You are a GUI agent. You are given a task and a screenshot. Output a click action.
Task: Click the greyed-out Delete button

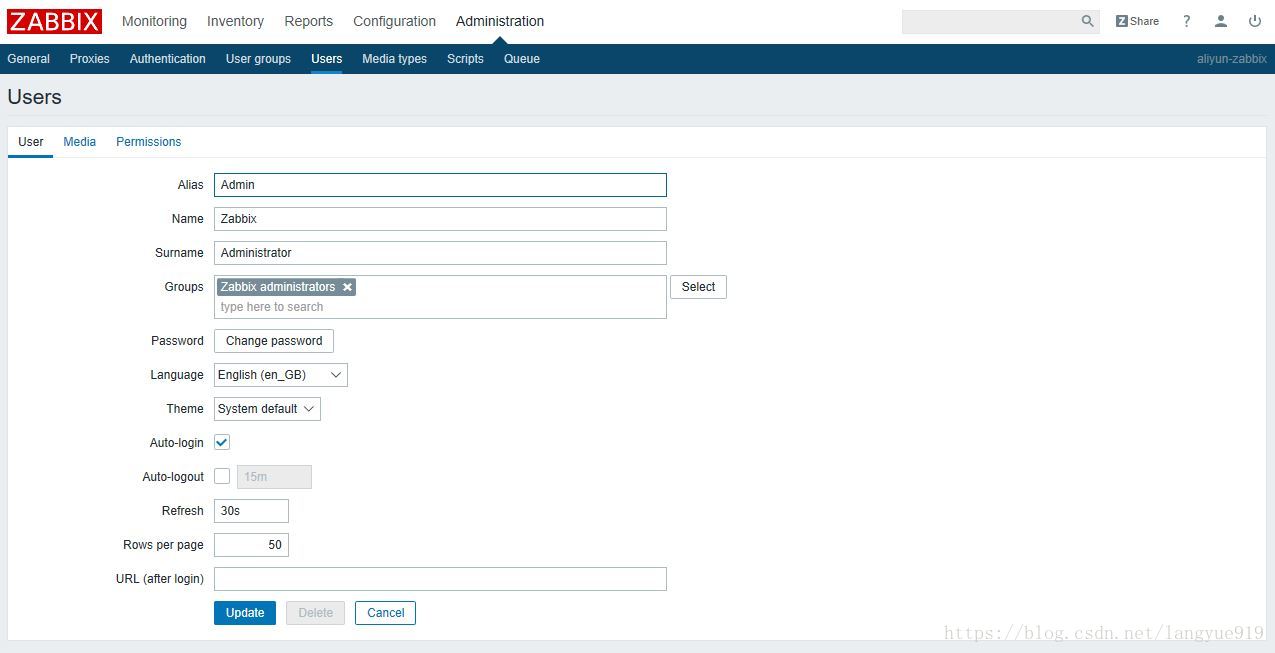(315, 613)
